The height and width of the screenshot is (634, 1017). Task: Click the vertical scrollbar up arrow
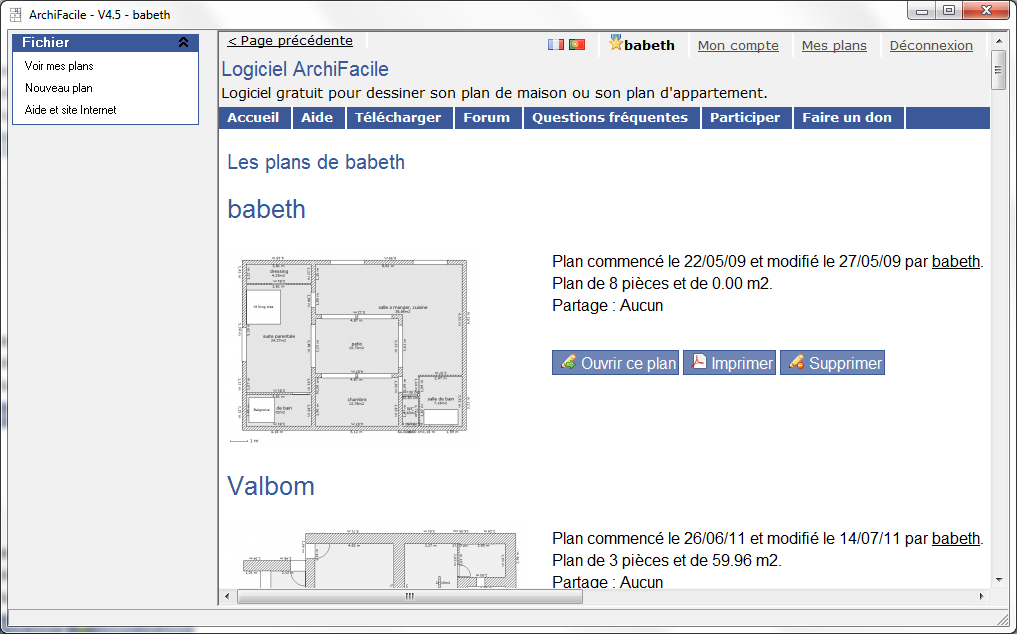tap(999, 39)
